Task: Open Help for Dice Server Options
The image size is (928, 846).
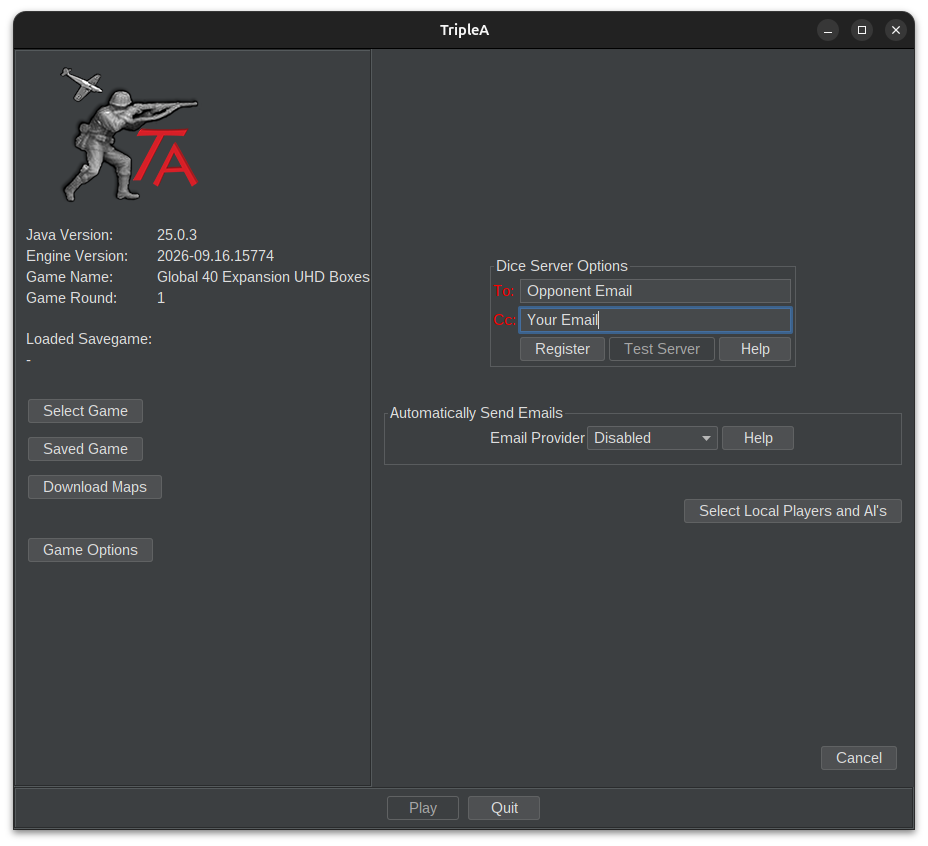Action: (x=755, y=349)
